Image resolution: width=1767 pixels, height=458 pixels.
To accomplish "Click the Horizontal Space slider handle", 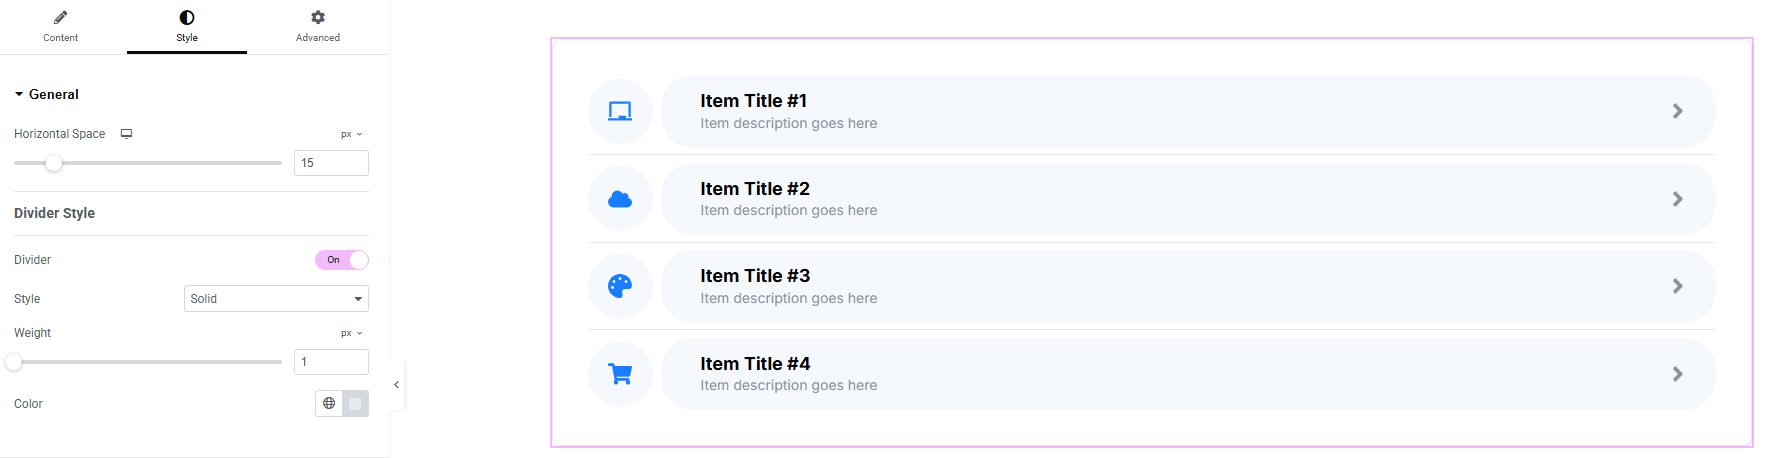I will (x=54, y=163).
